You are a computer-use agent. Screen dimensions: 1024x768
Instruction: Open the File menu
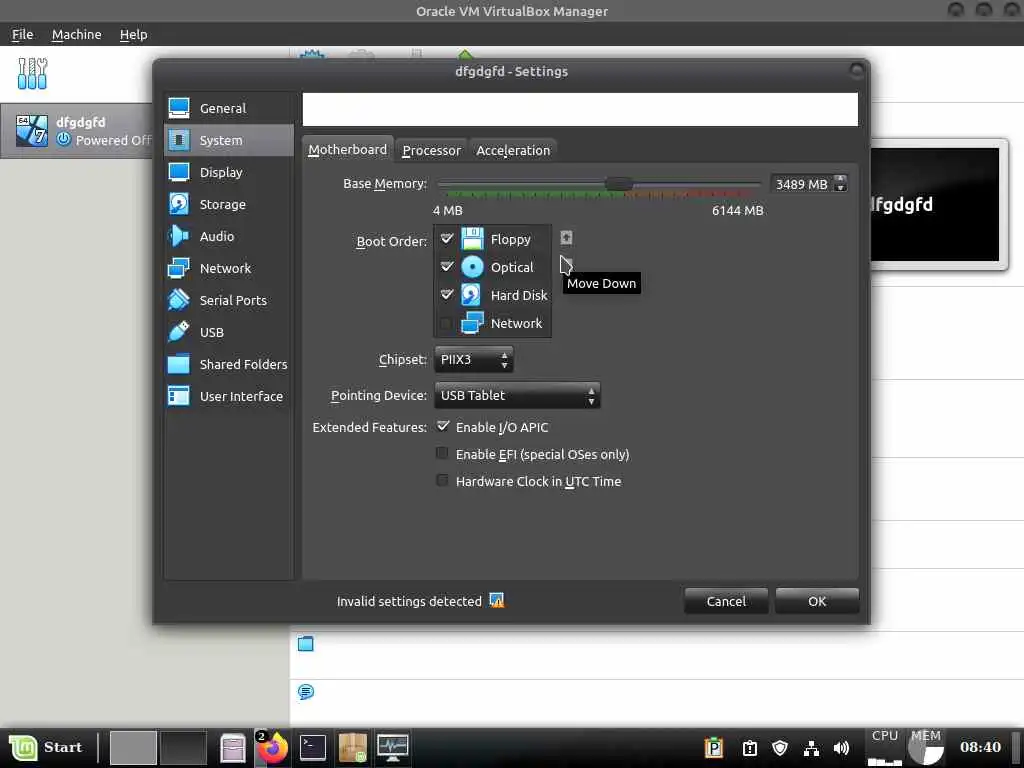(x=22, y=35)
